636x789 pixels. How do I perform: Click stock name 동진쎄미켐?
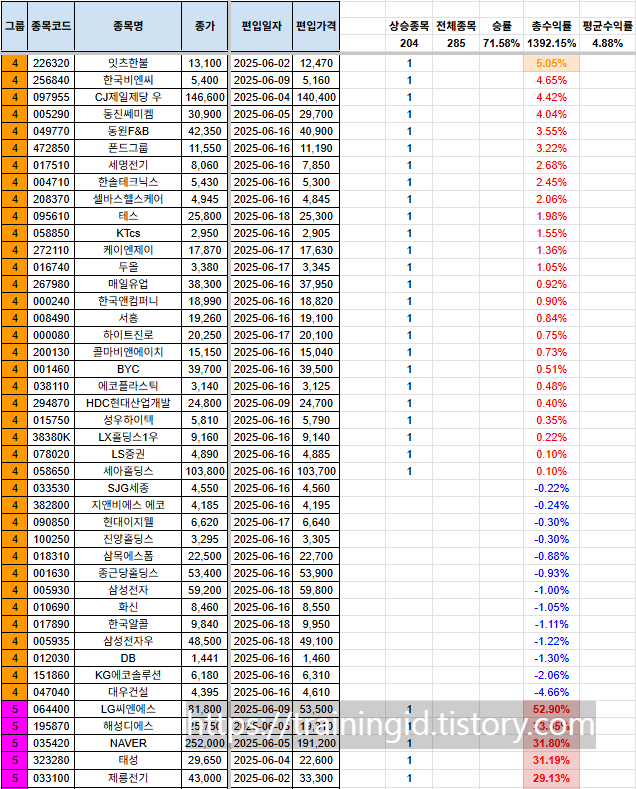[x=128, y=114]
